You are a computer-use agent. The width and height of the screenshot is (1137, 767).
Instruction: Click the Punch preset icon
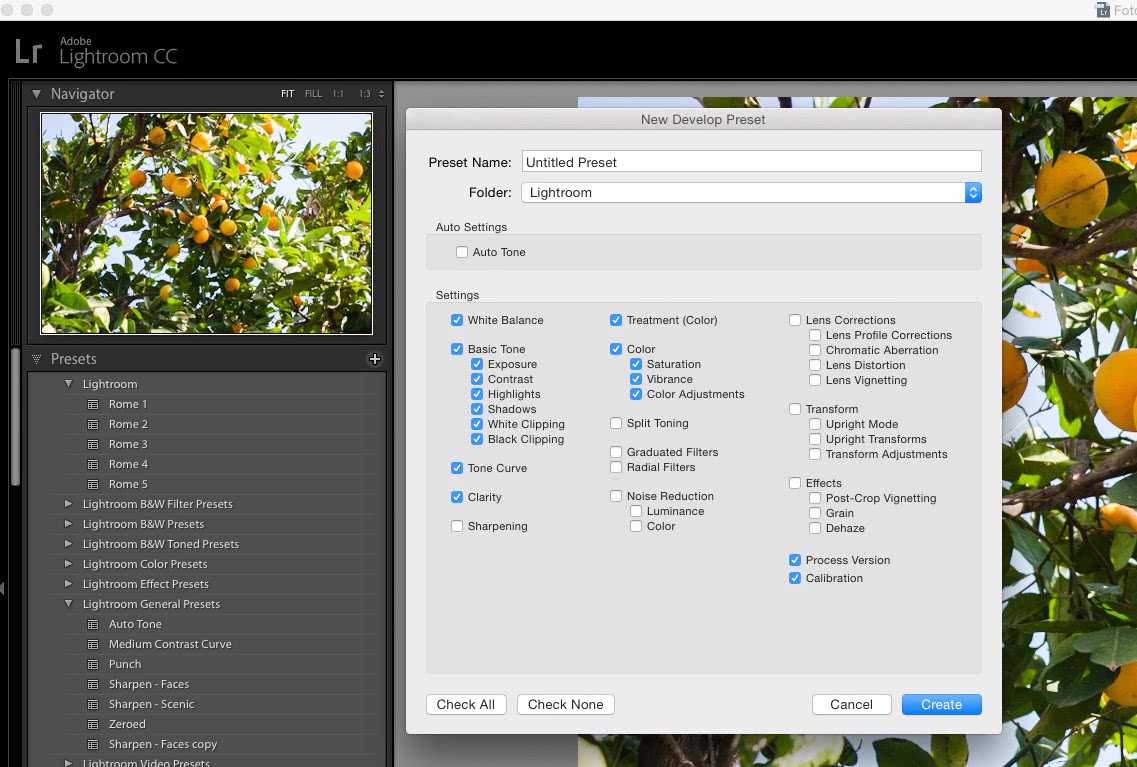[x=93, y=664]
